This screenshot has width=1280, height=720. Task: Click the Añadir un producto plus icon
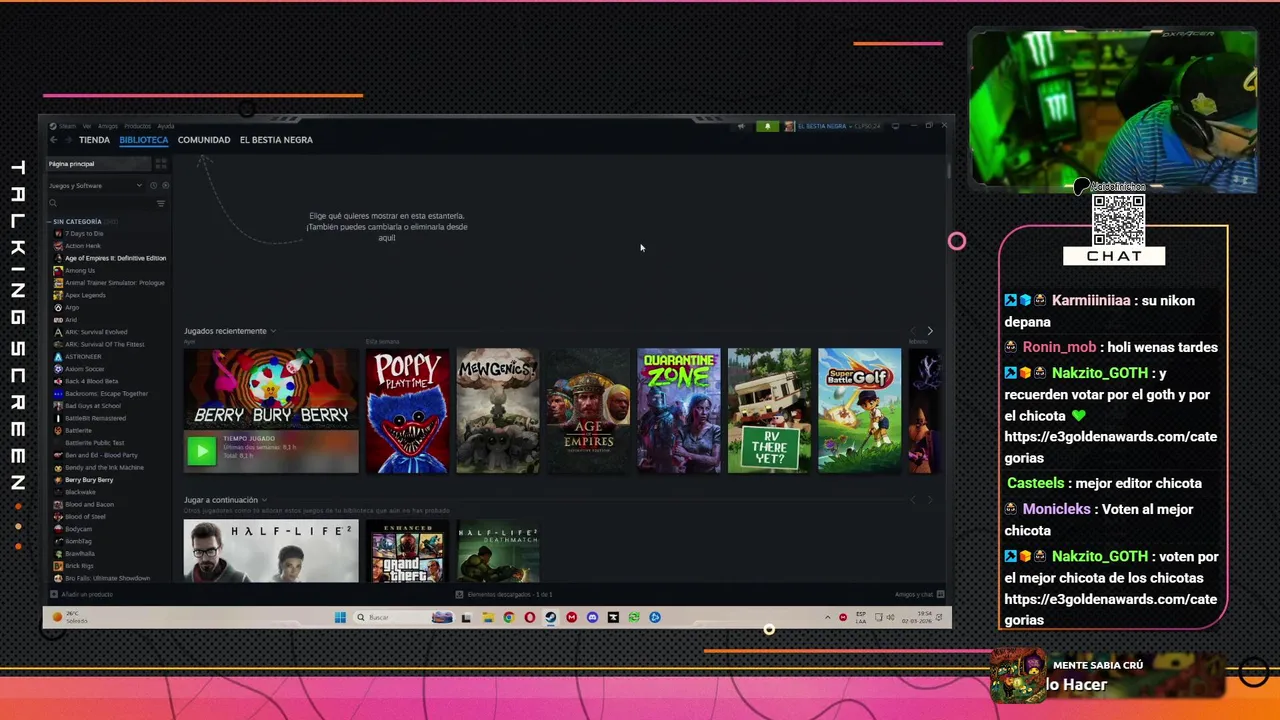click(54, 594)
